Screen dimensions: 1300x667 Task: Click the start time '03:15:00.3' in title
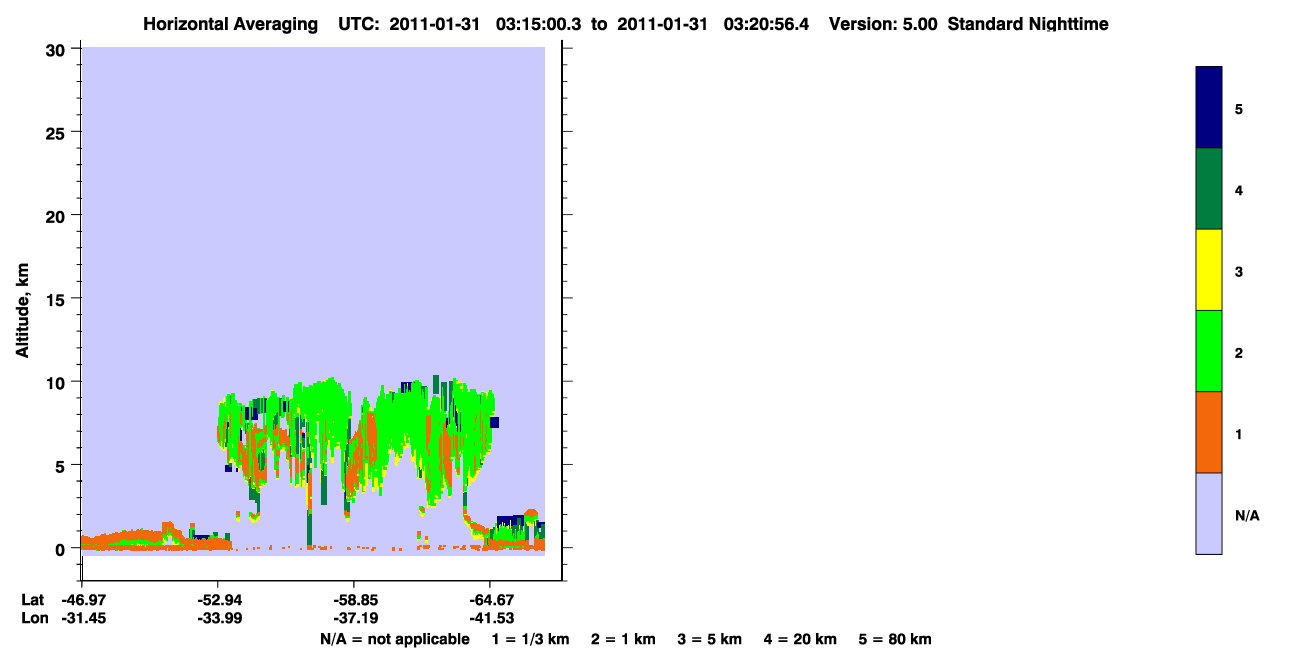pos(541,24)
